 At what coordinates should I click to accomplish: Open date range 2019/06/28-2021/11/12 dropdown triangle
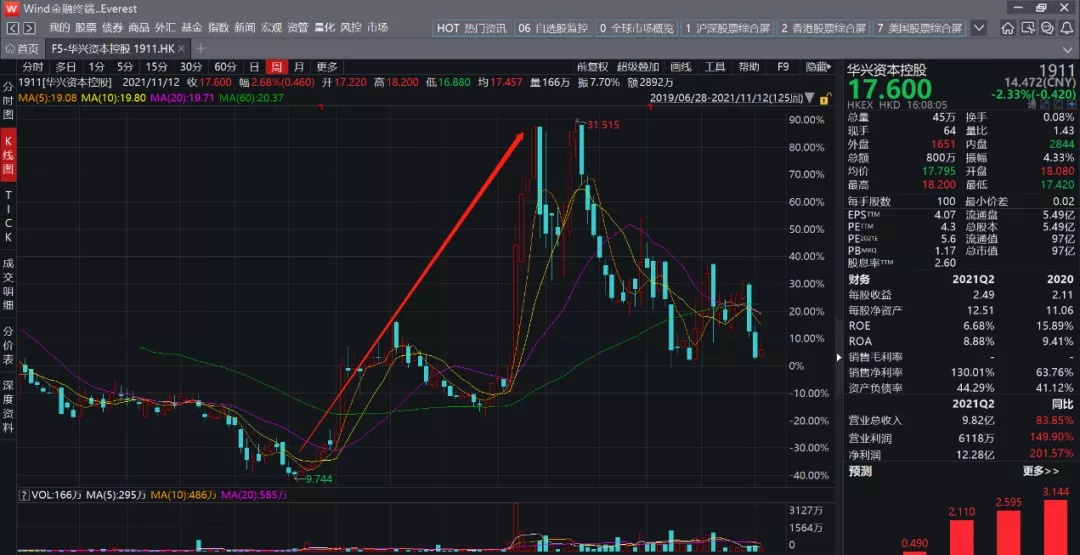809,98
